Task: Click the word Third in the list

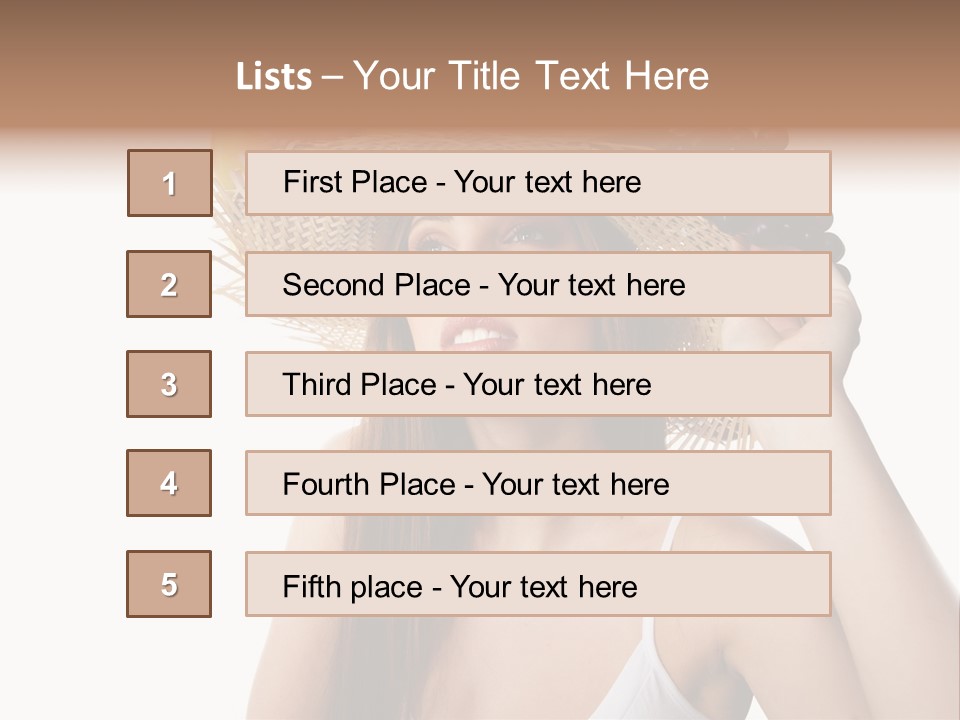Action: (316, 384)
